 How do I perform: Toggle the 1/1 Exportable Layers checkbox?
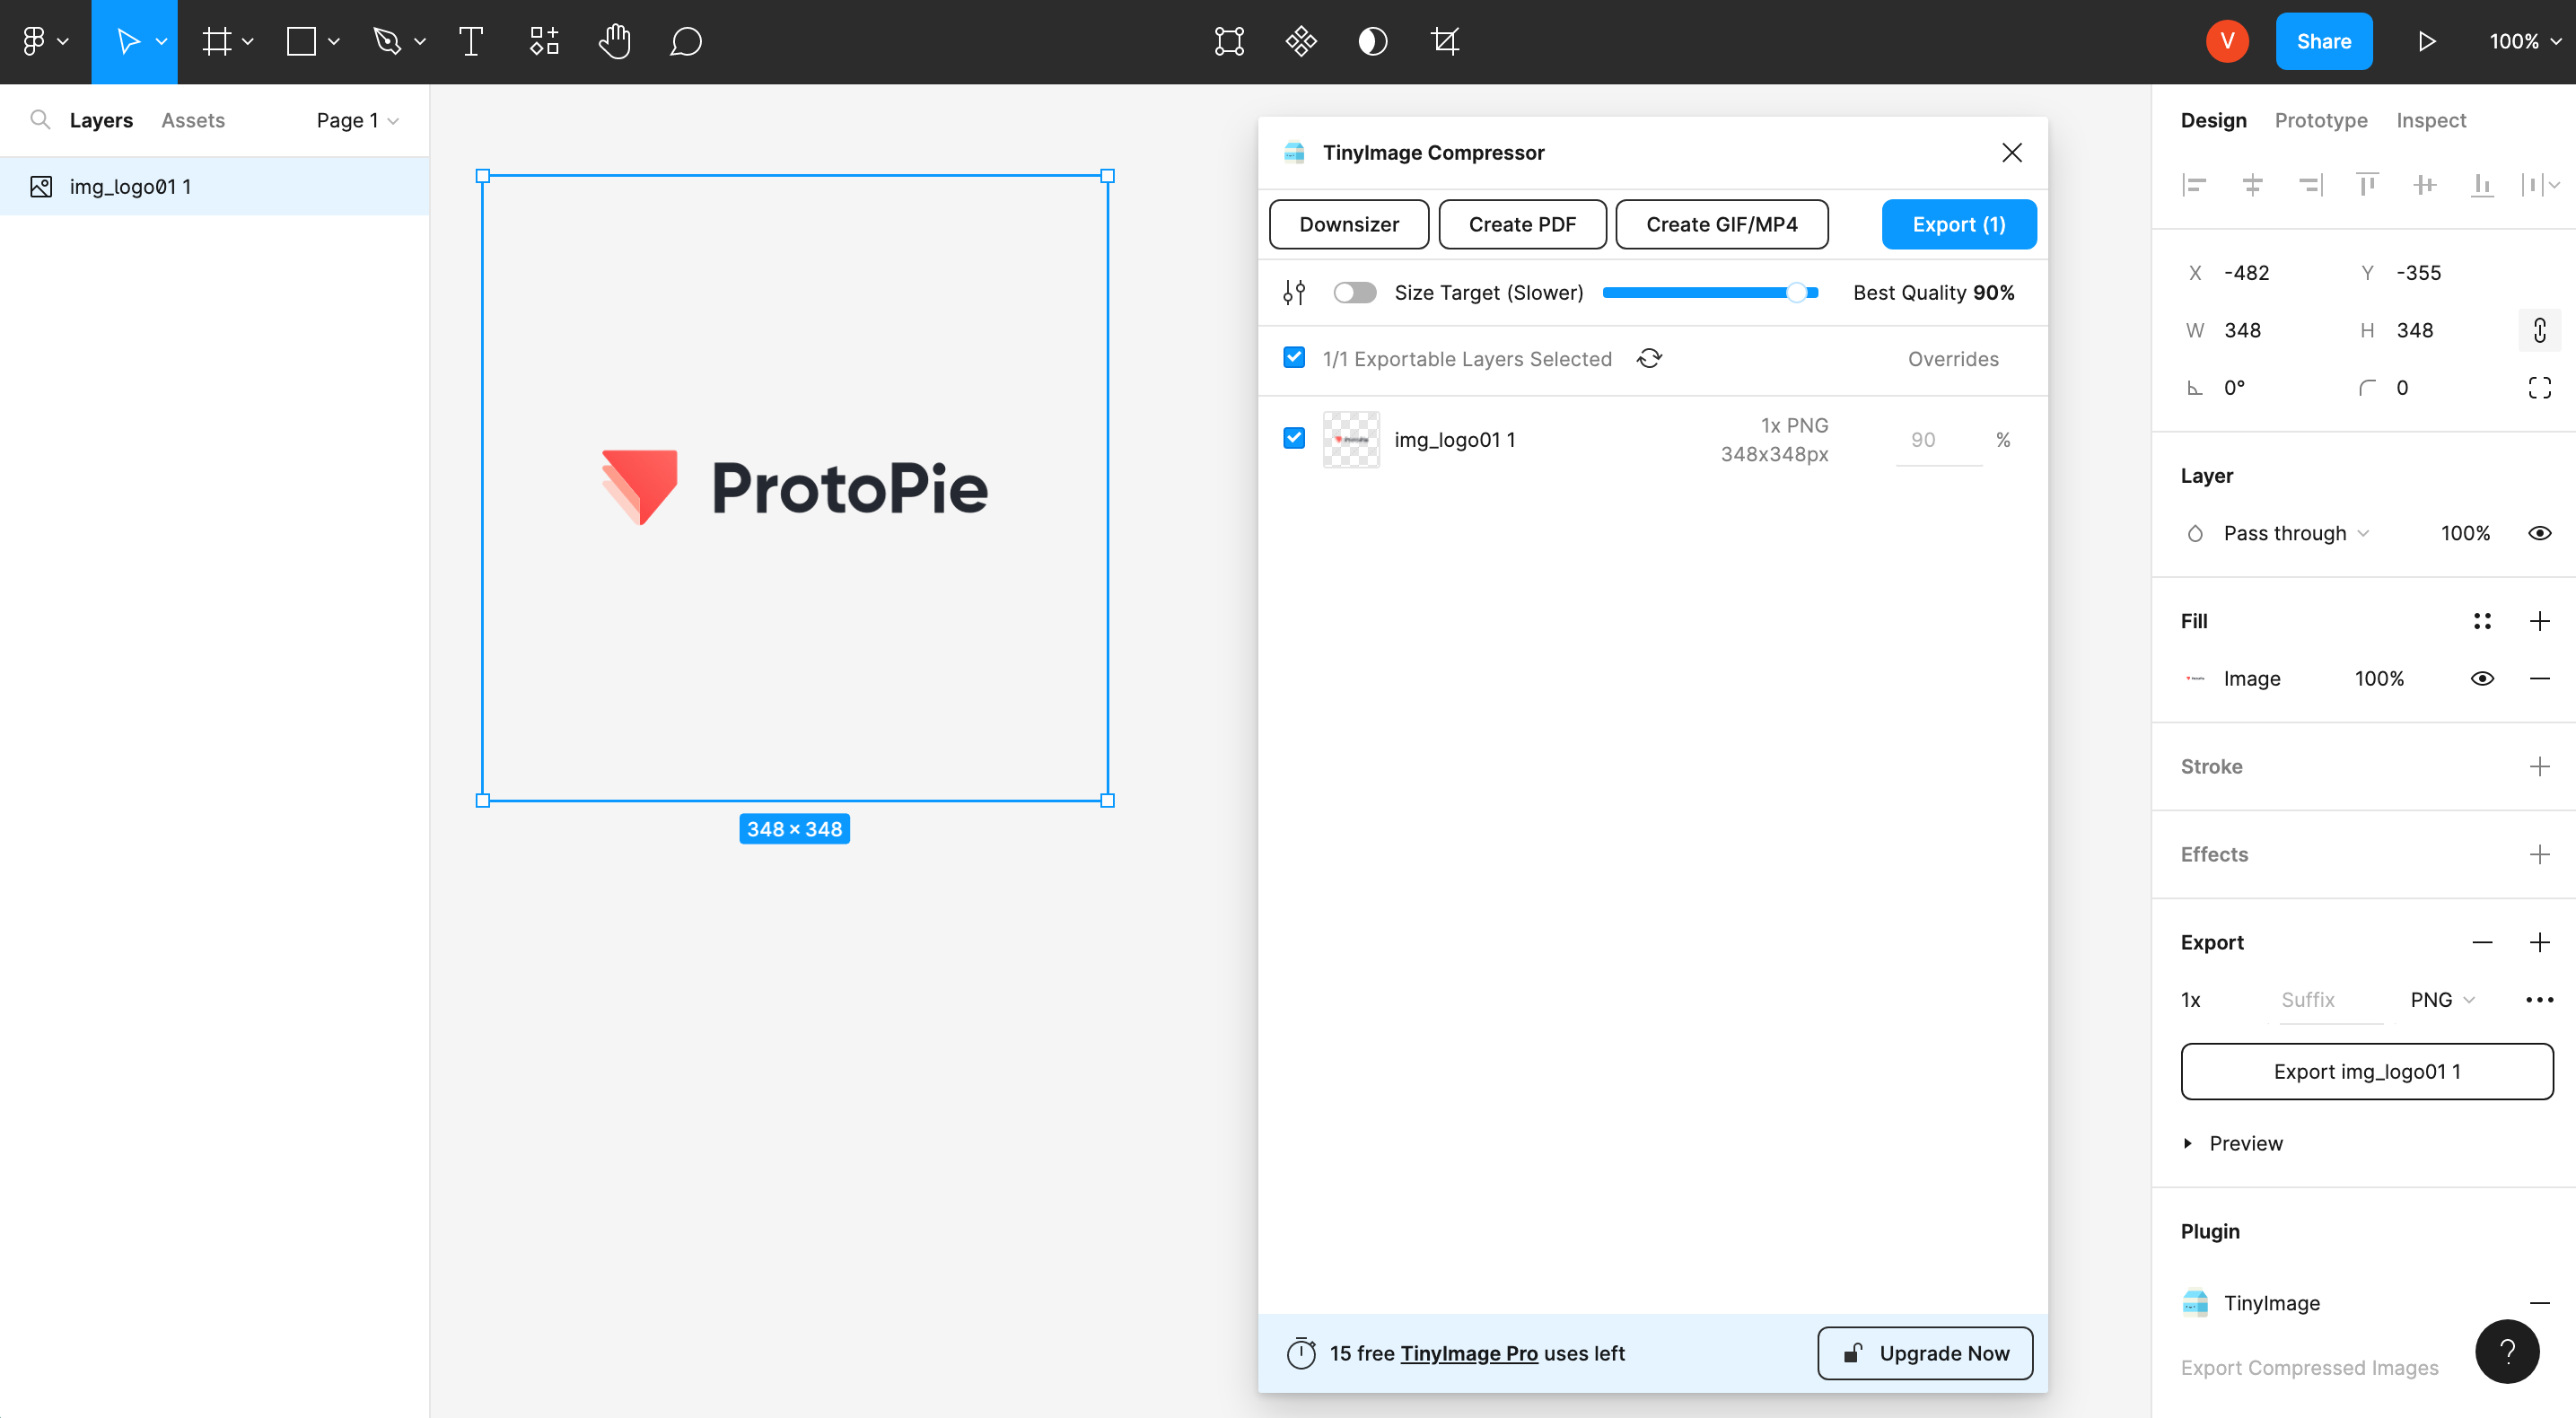click(x=1294, y=358)
